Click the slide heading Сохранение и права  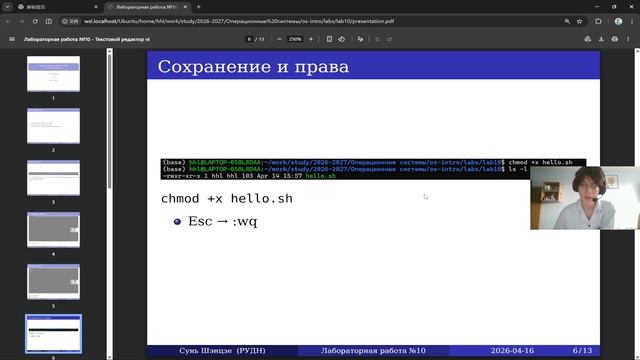coord(253,67)
